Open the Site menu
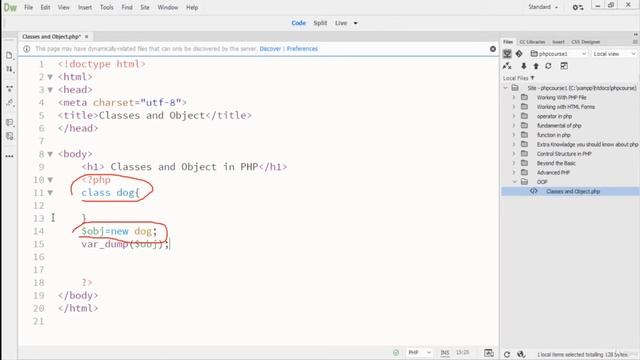 click(144, 7)
